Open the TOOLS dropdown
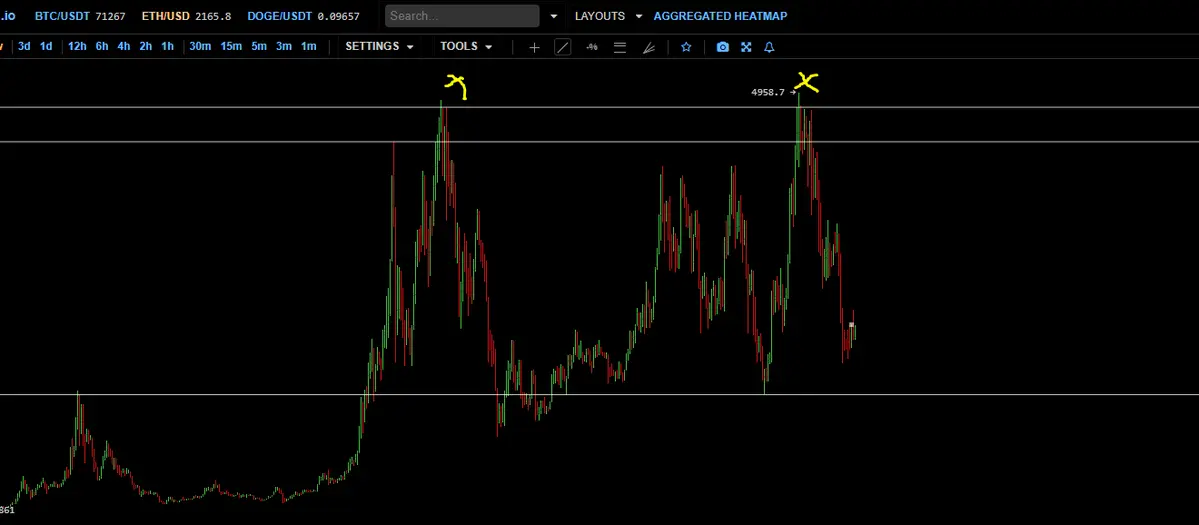 pos(466,47)
